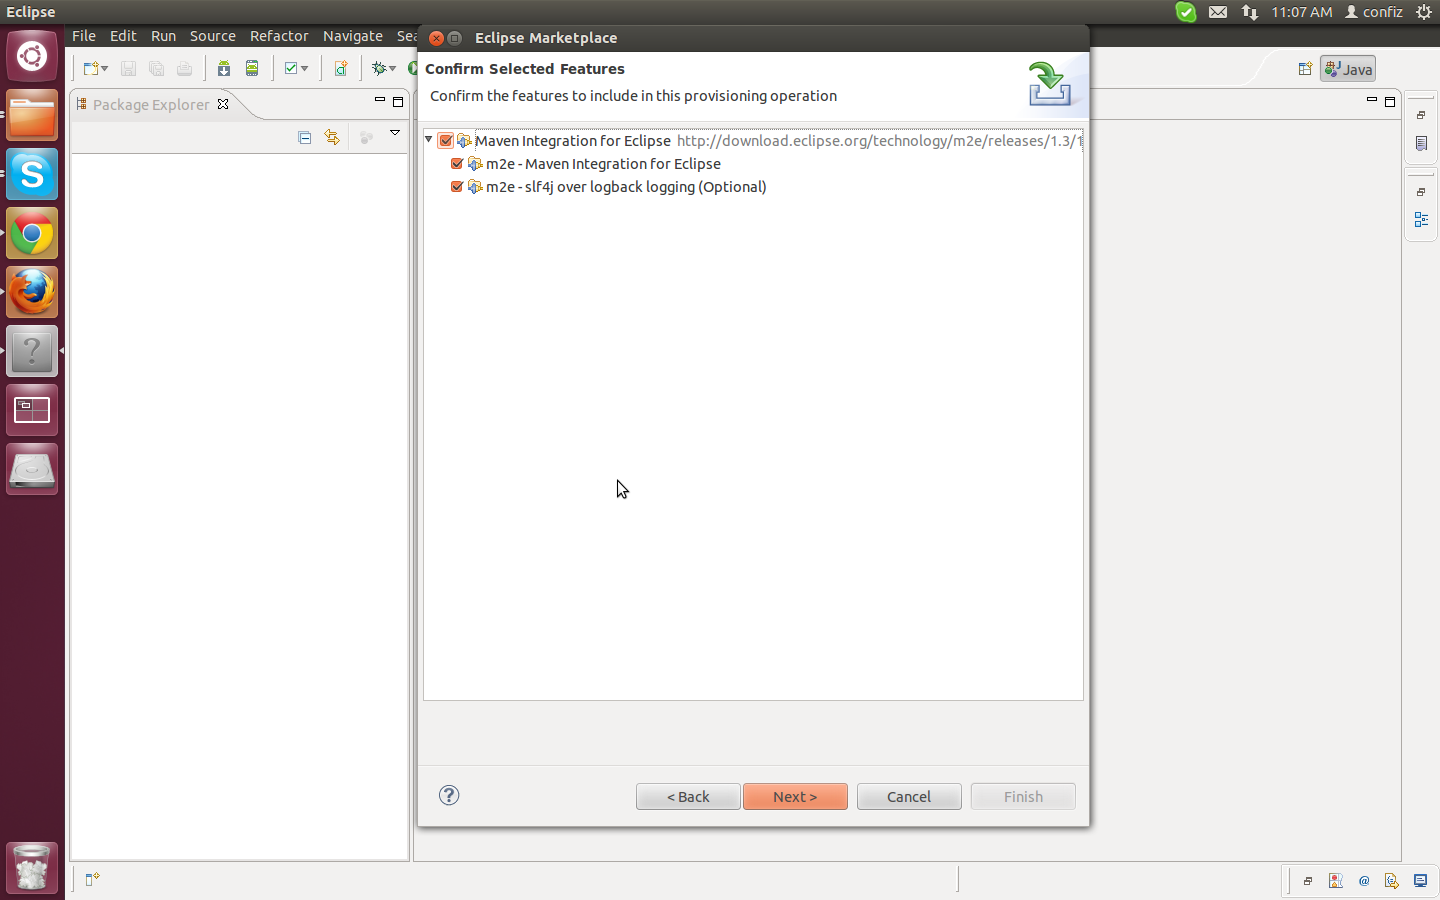Open the lint checkmark dropdown arrow
Image resolution: width=1440 pixels, height=900 pixels.
coord(305,69)
